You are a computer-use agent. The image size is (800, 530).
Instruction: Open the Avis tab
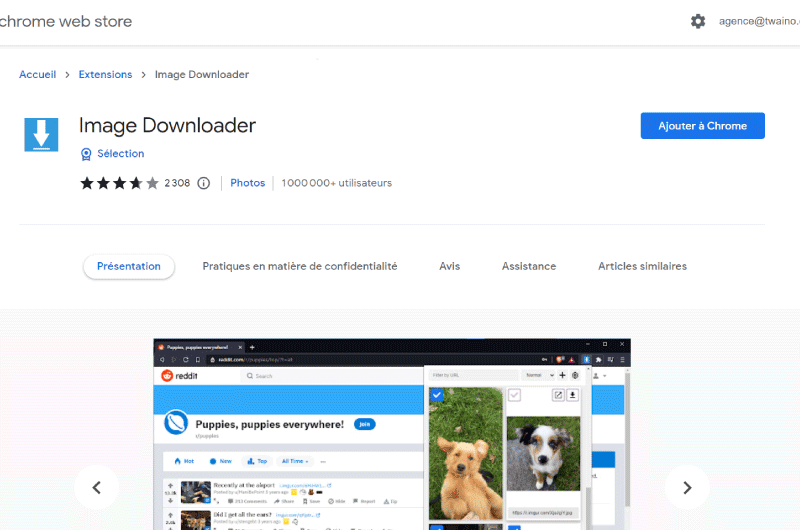click(x=449, y=266)
